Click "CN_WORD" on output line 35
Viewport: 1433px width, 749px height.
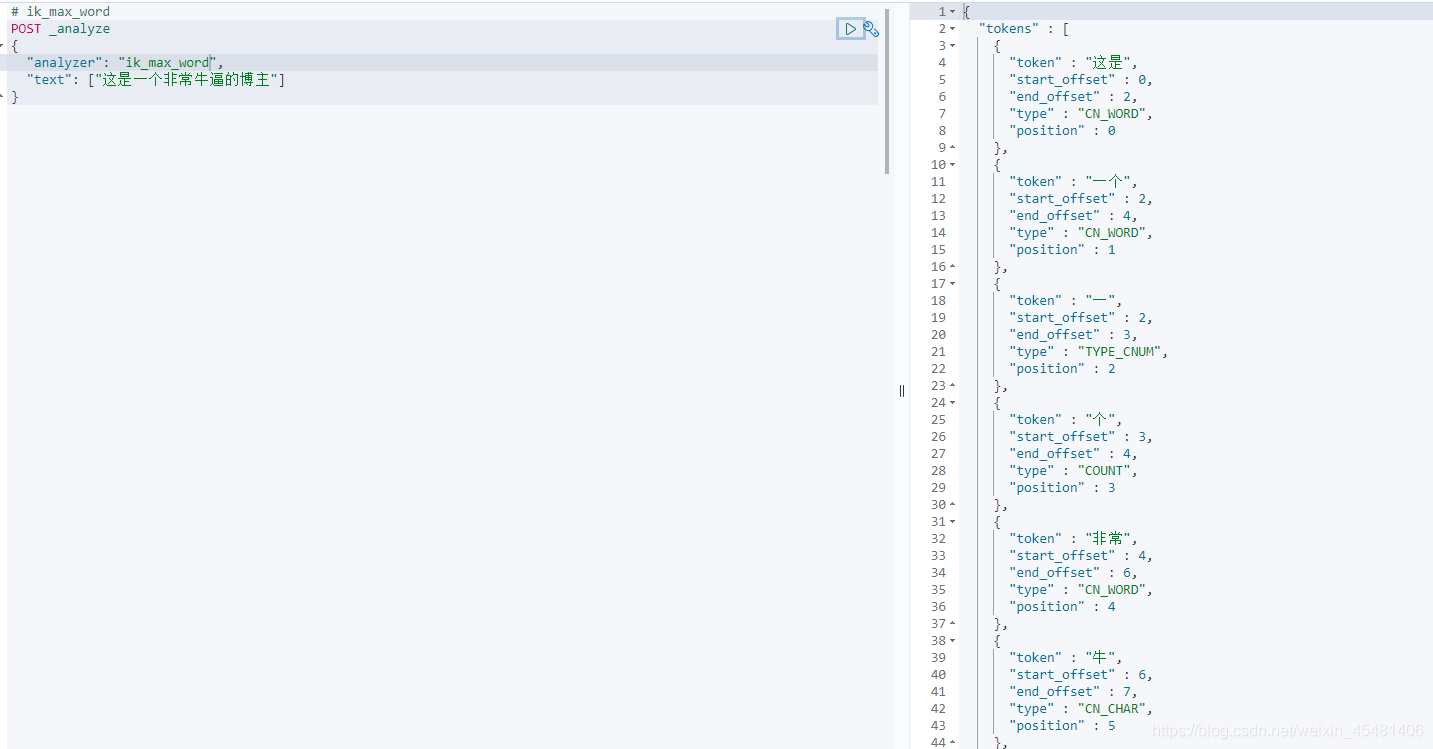pos(1112,590)
